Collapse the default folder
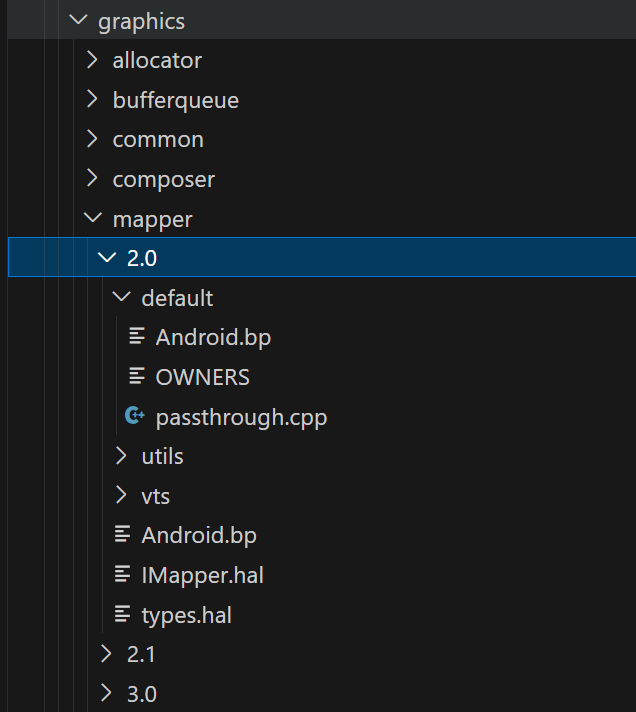 point(122,297)
